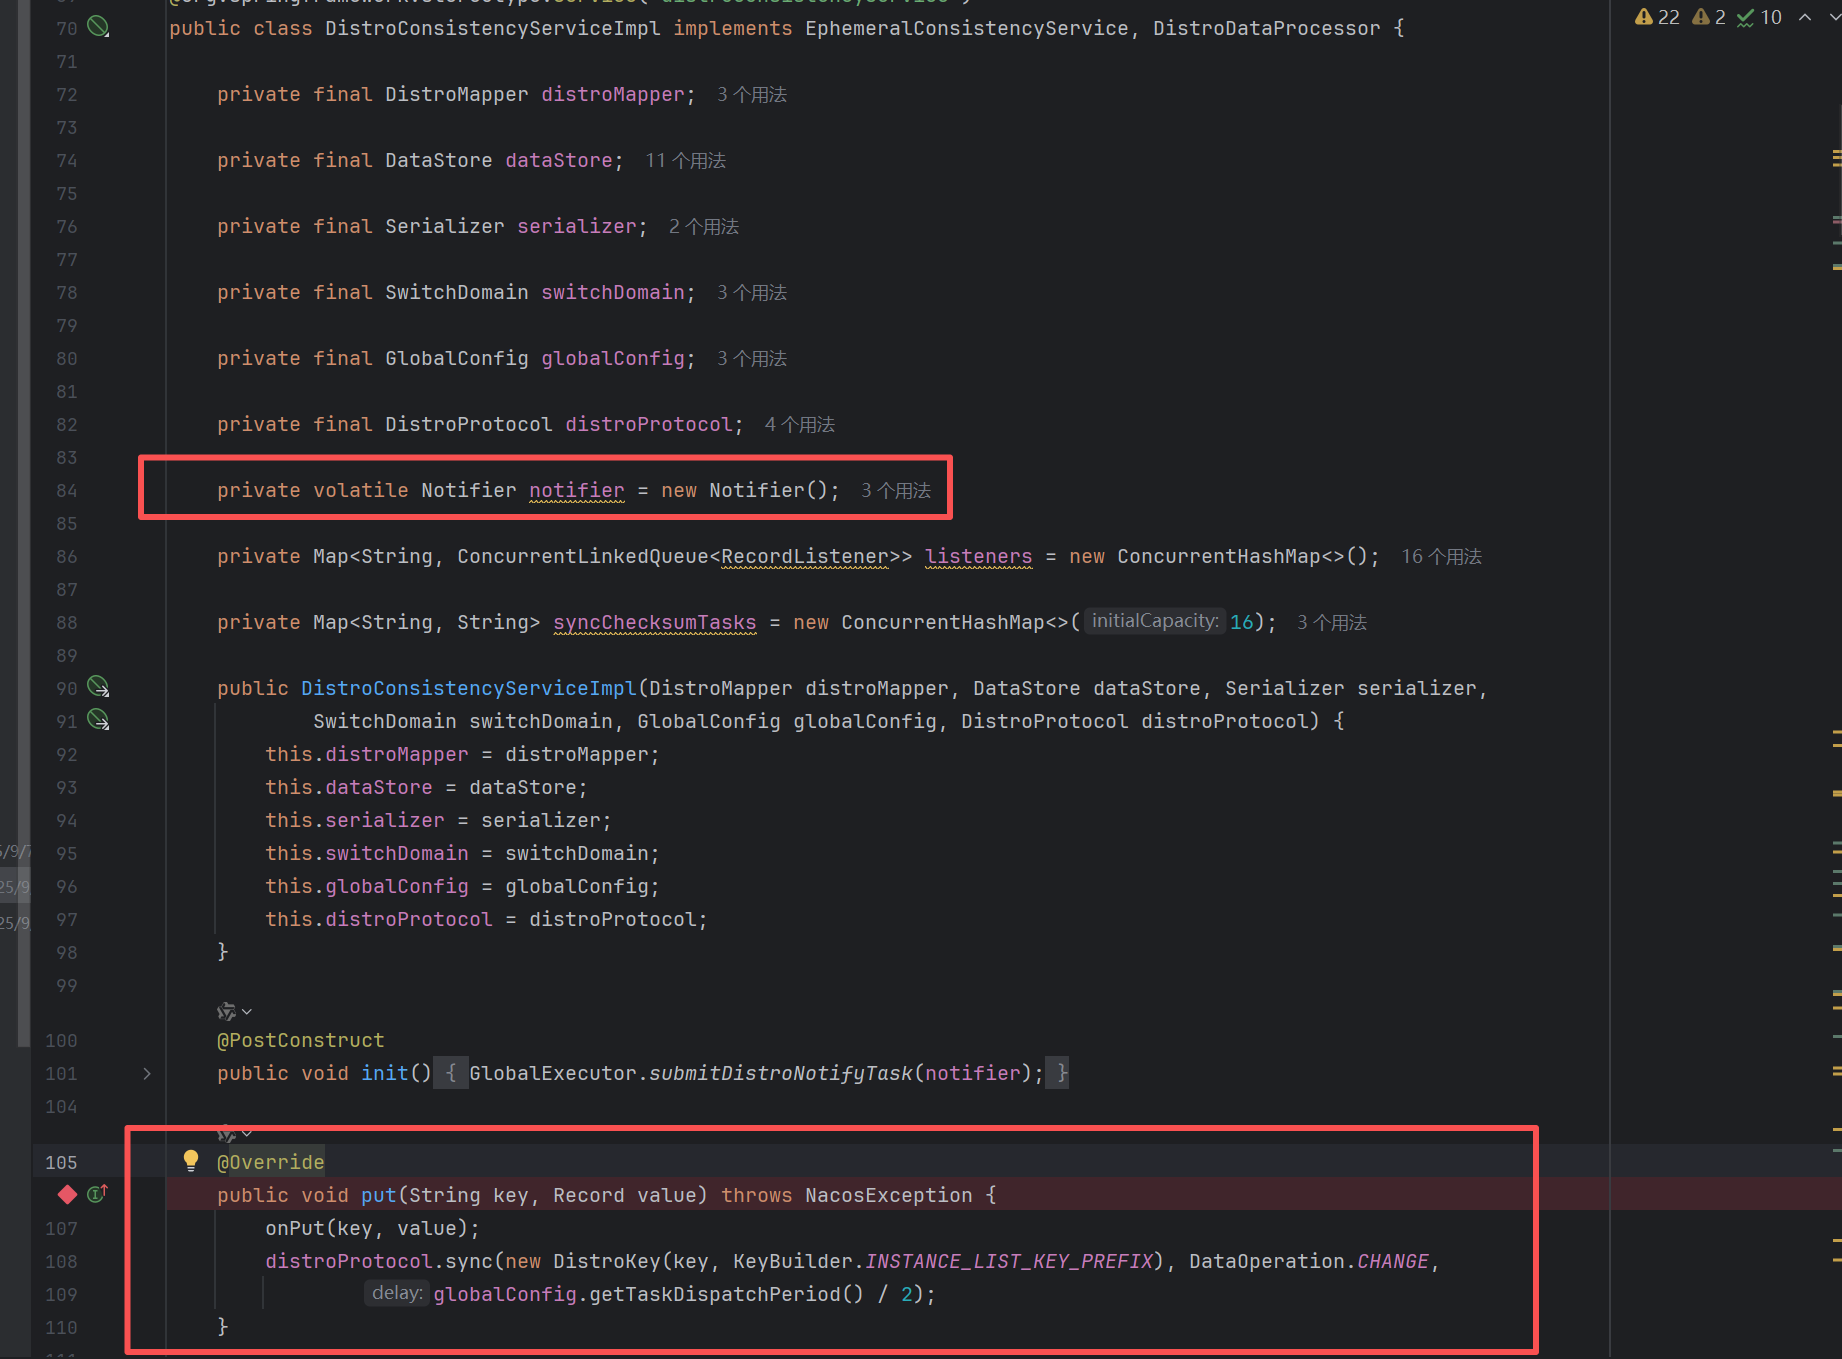The image size is (1842, 1359).
Task: Click the yellow warning icon showing 22
Action: click(1656, 17)
